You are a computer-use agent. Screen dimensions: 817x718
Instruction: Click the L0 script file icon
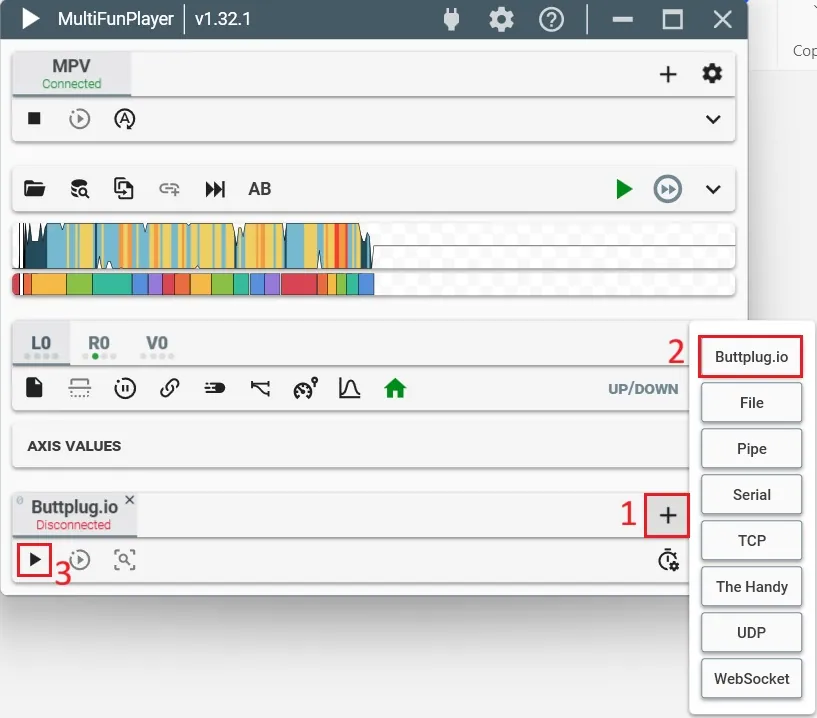point(34,388)
